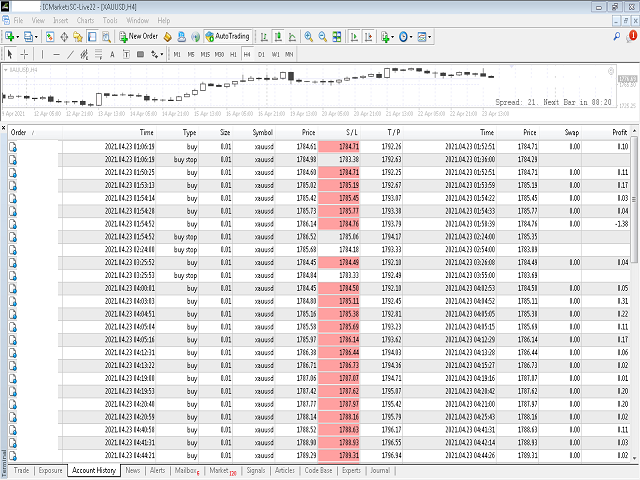Screen dimensions: 640x480
Task: Select the trendline tool
Action: click(70, 54)
